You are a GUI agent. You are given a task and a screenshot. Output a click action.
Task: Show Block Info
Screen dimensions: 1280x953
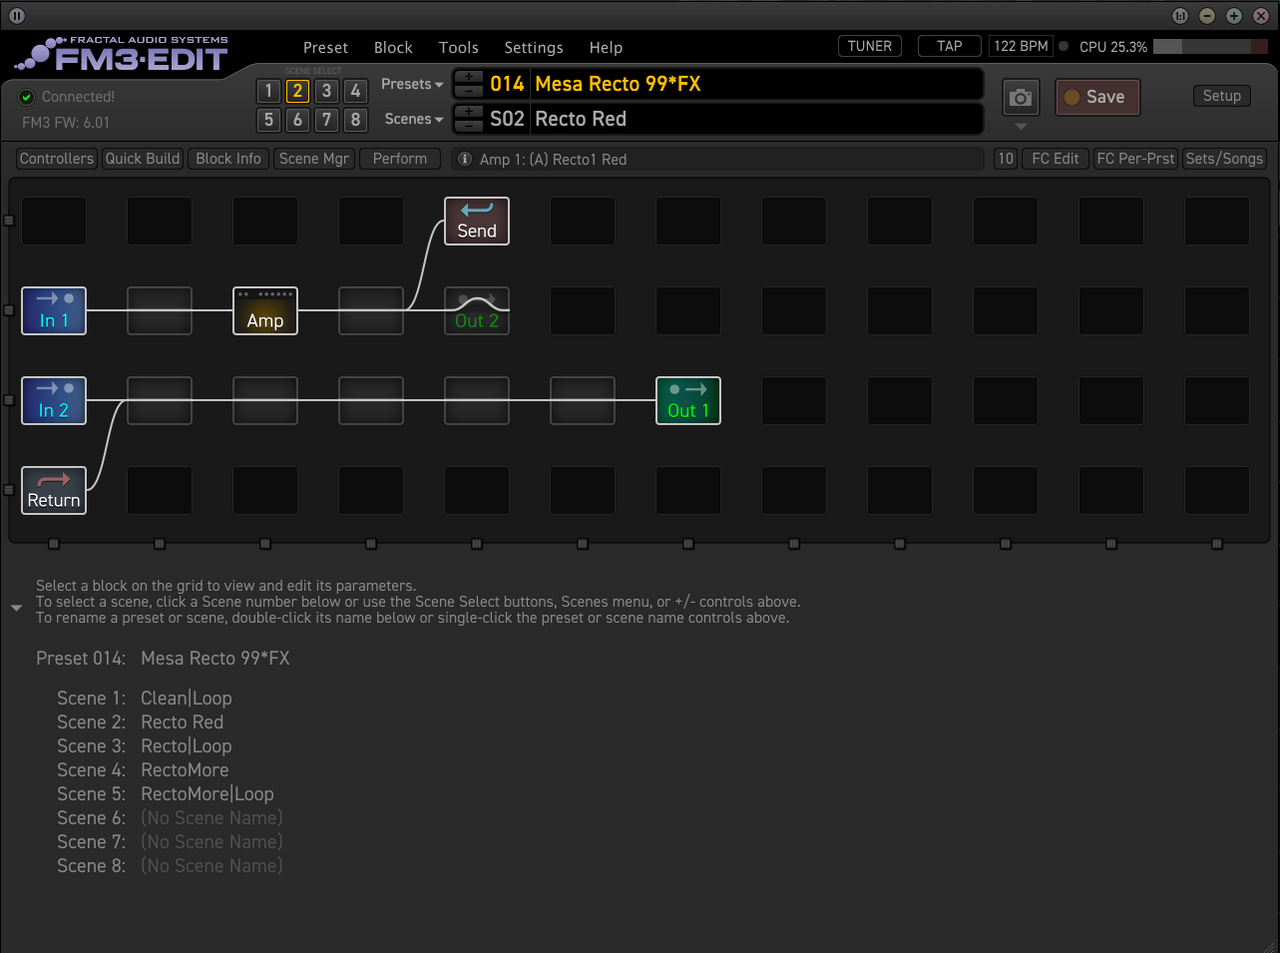[228, 159]
